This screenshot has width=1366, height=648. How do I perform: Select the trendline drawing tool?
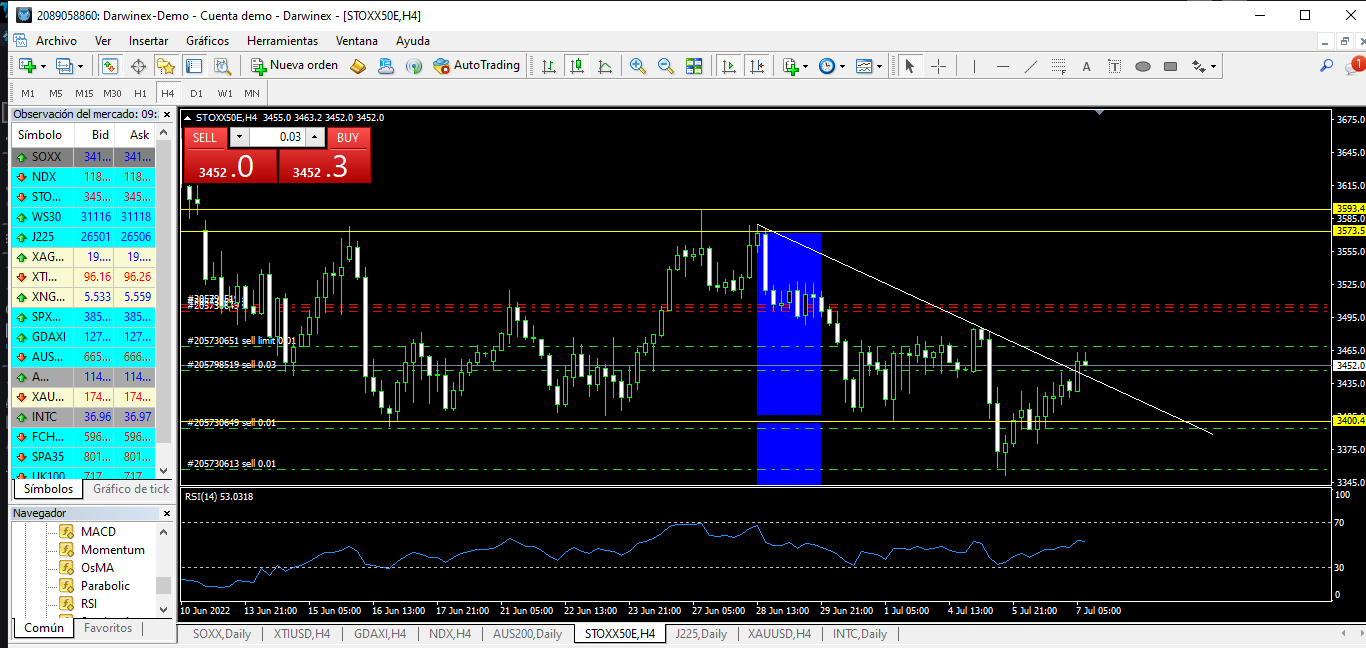click(1031, 66)
